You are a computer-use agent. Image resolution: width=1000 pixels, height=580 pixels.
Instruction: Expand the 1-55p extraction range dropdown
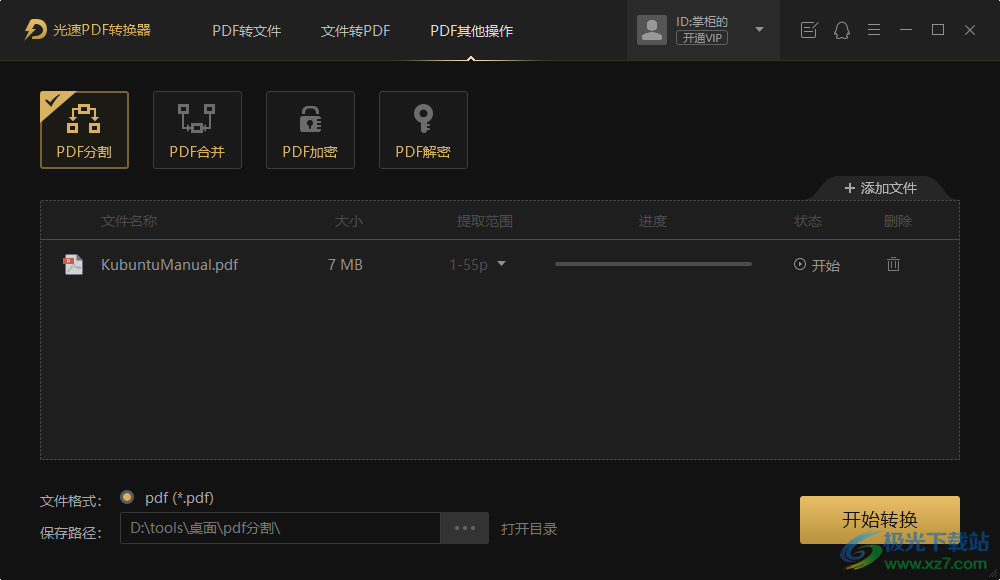tap(501, 264)
